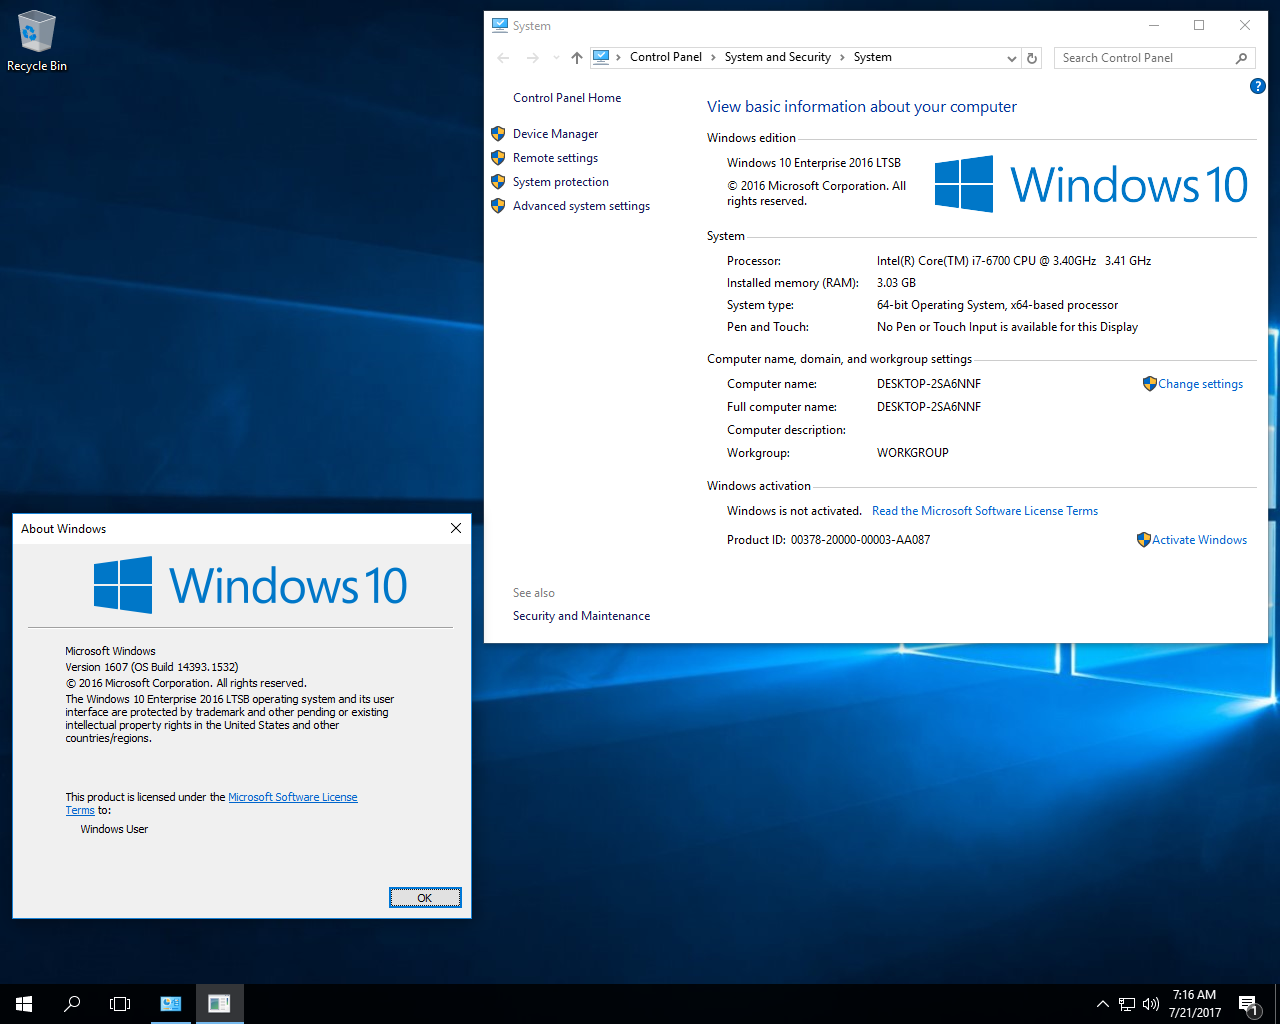The width and height of the screenshot is (1280, 1024).
Task: Select System breadcrumb in address bar
Action: point(873,57)
